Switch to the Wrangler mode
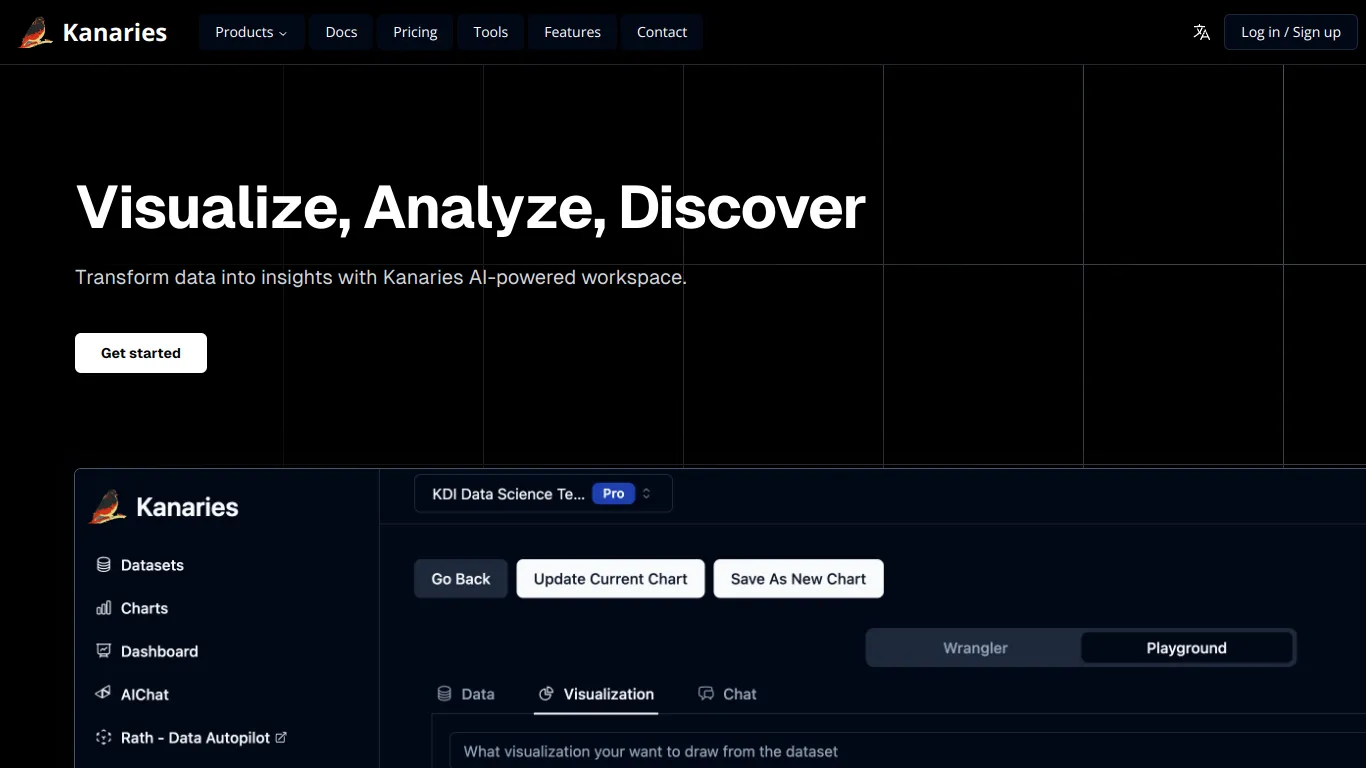This screenshot has height=768, width=1366. point(975,648)
